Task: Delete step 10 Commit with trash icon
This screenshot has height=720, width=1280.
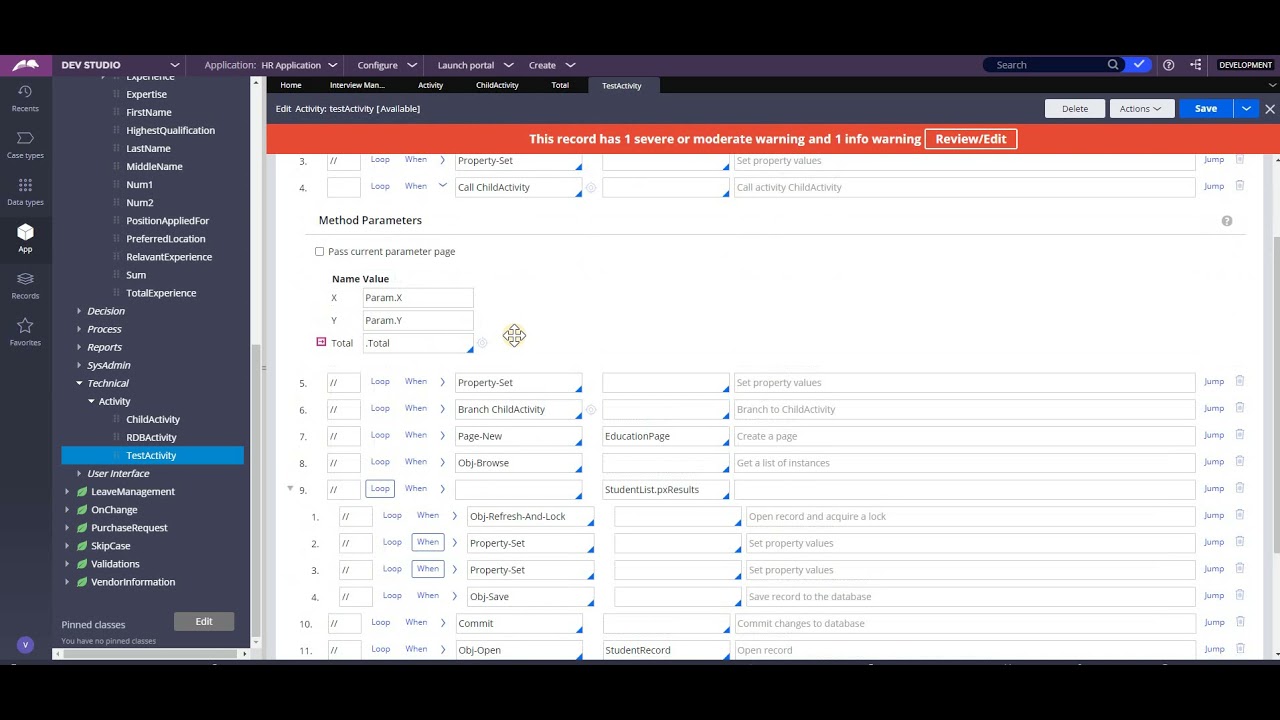Action: [1240, 622]
